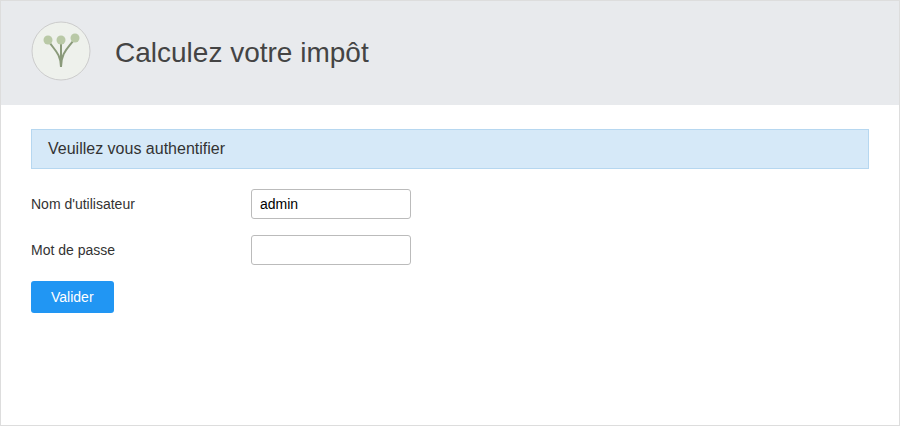Click the 'Veuillez vous authentifier' blue banner
Screen dimensions: 900x426
[449, 149]
